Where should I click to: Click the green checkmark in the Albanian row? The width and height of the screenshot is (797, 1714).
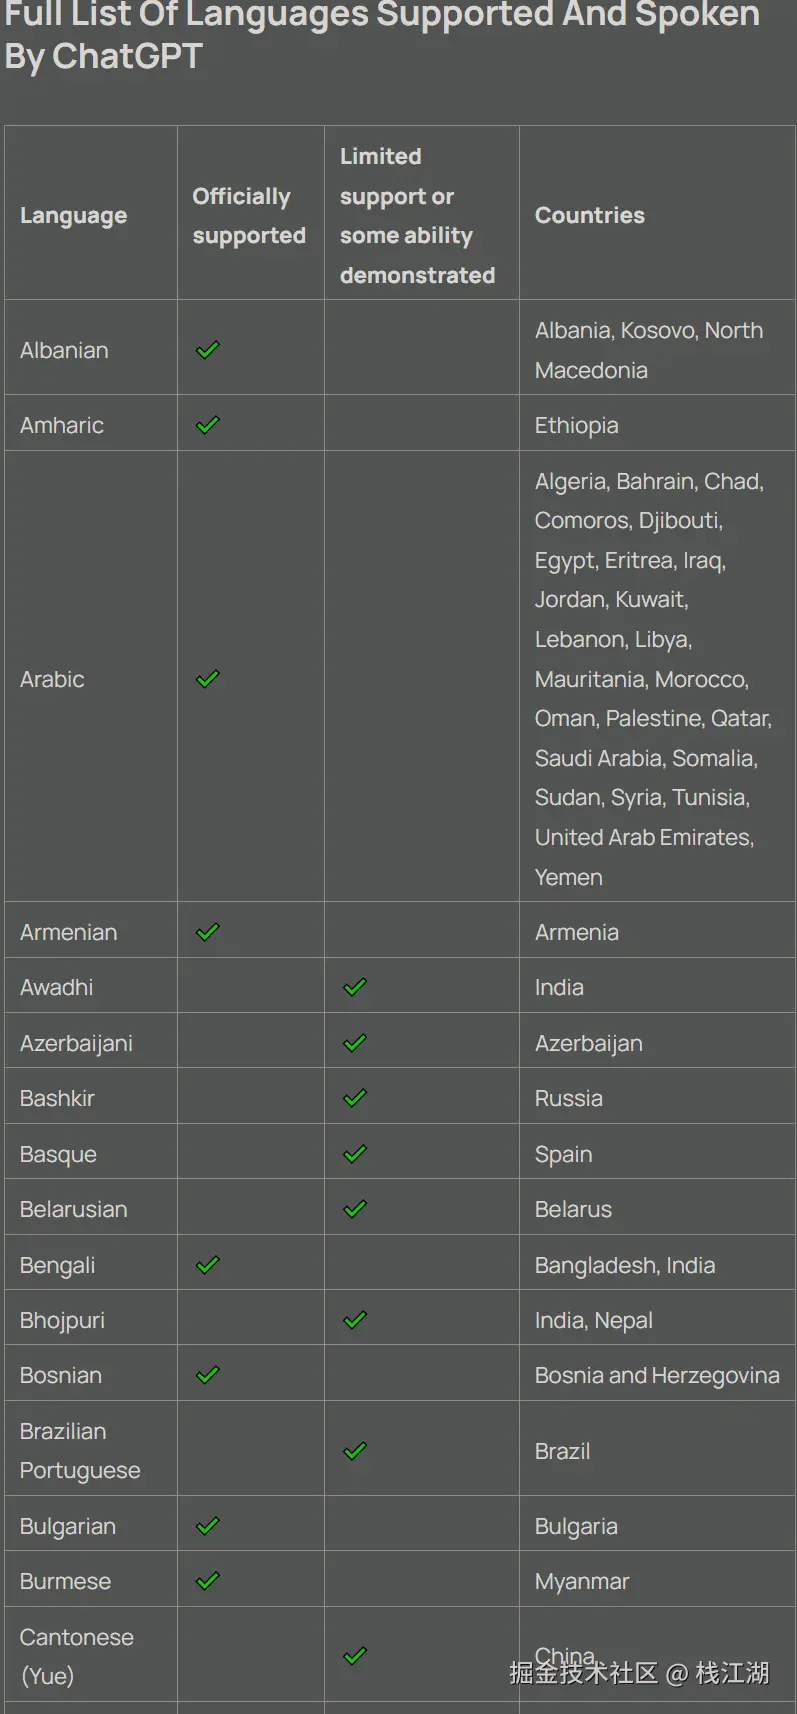point(208,350)
